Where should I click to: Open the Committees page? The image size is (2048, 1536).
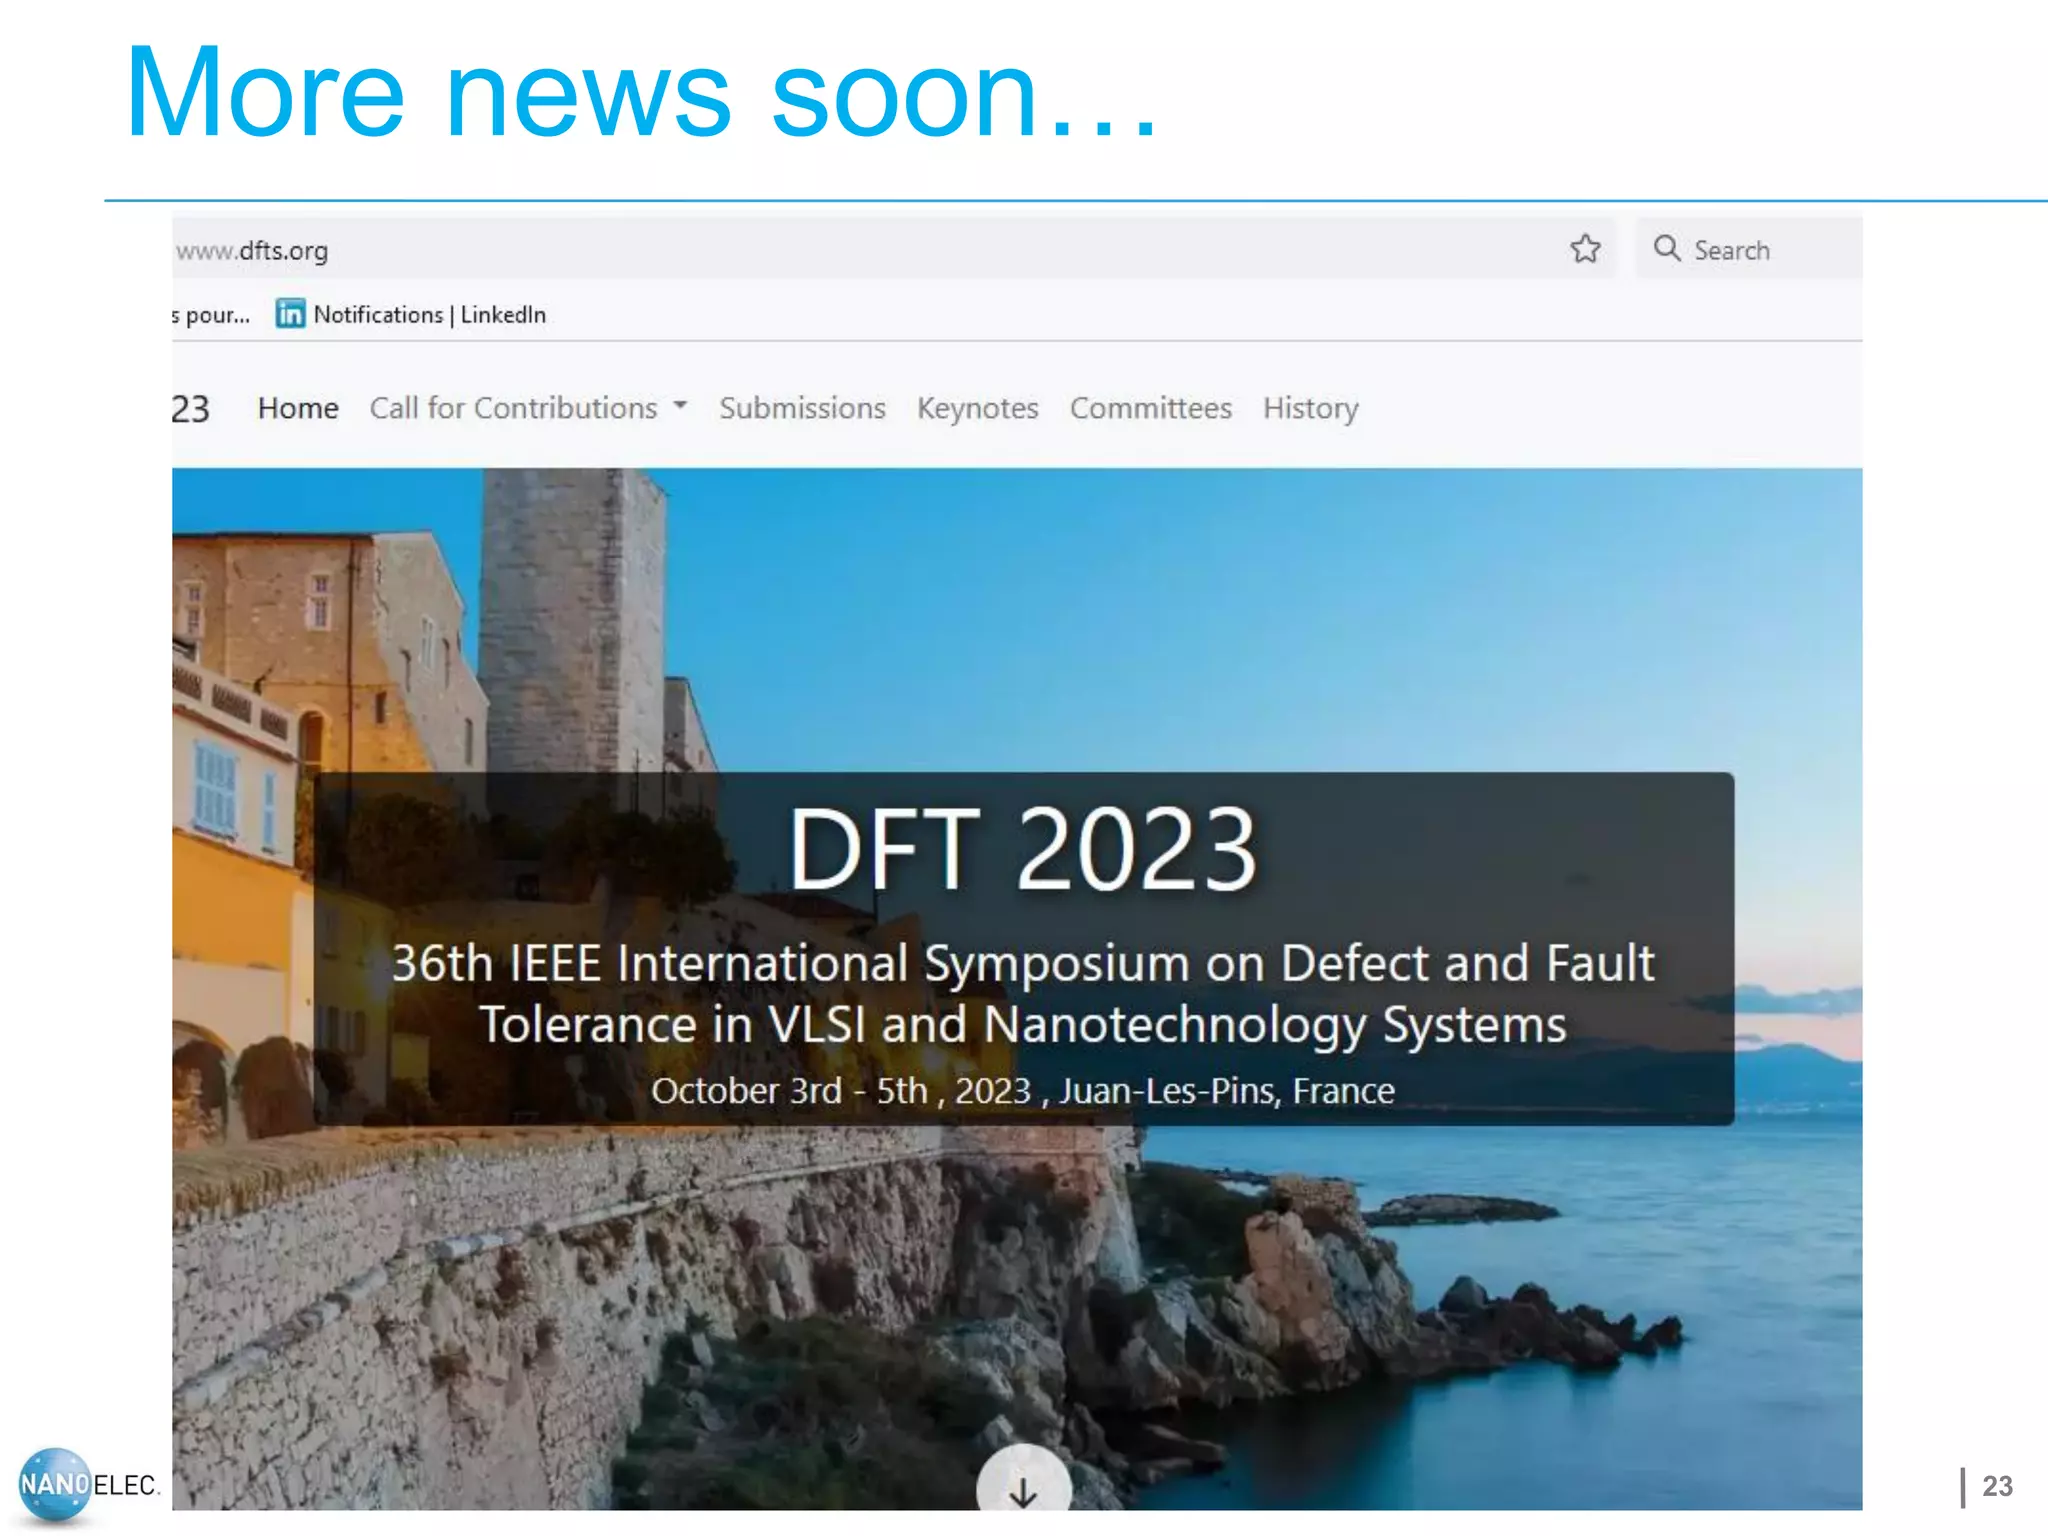point(1150,408)
